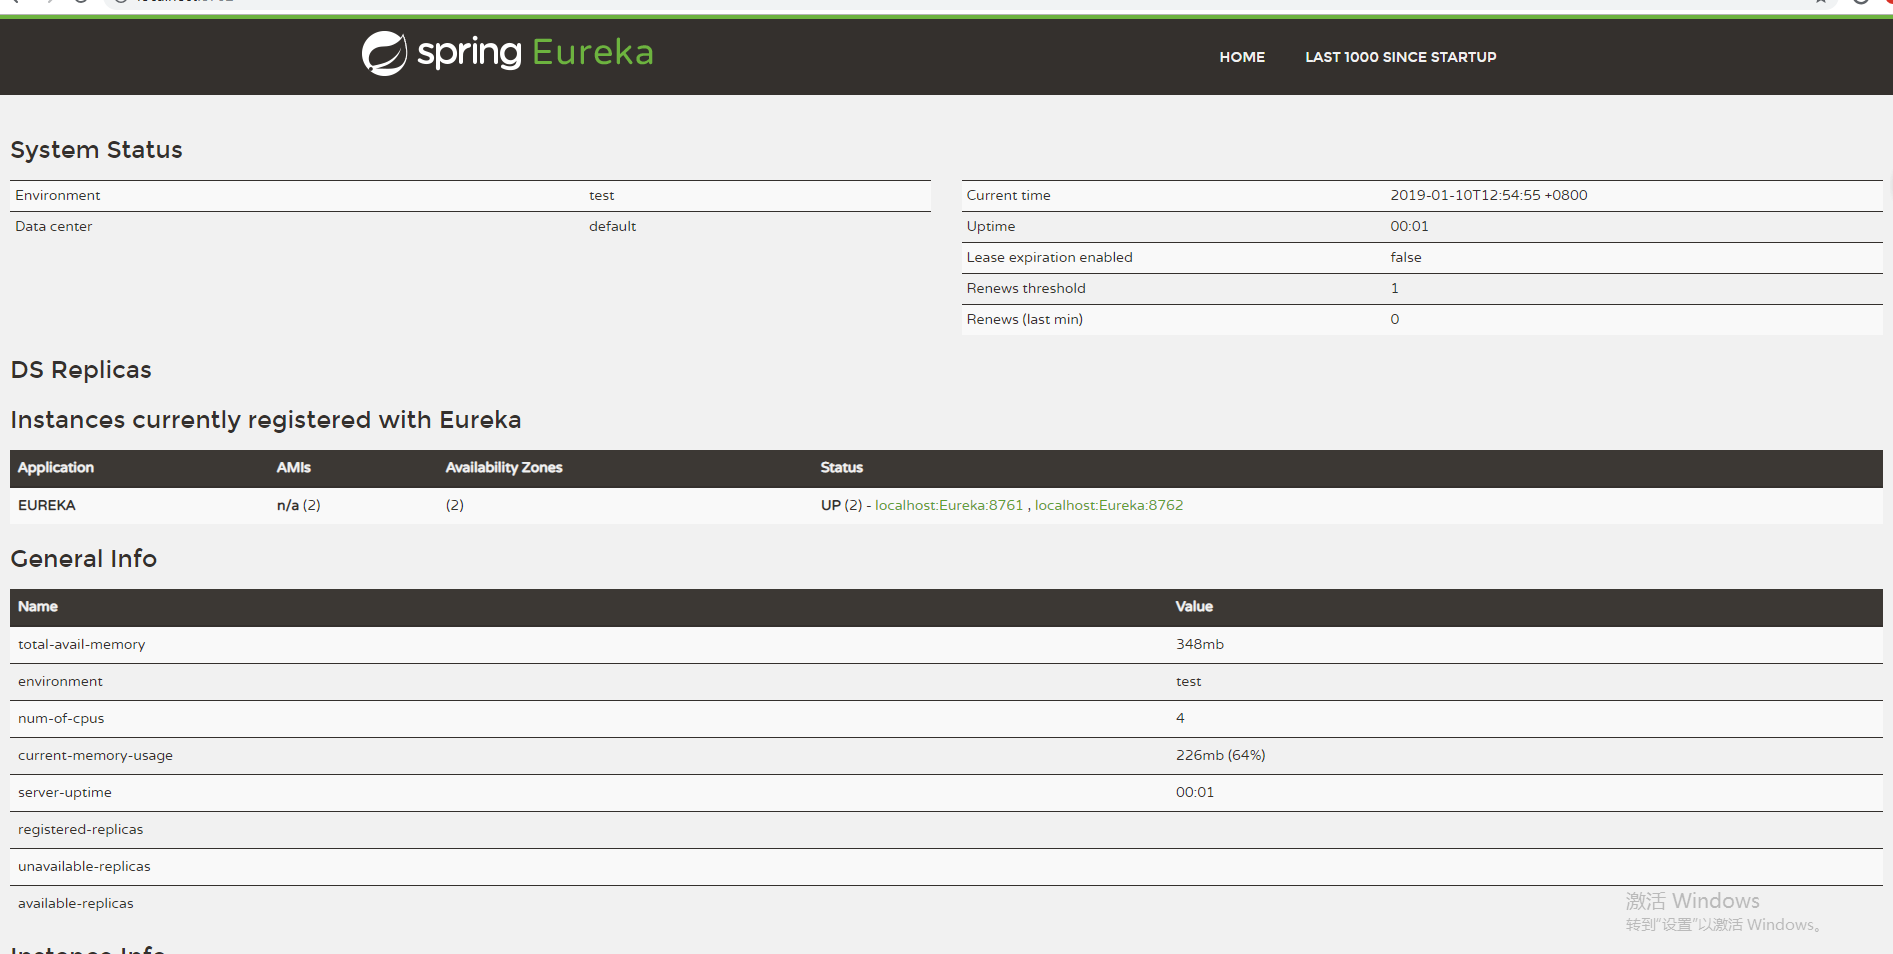
Task: Select the default data center value
Action: point(612,226)
